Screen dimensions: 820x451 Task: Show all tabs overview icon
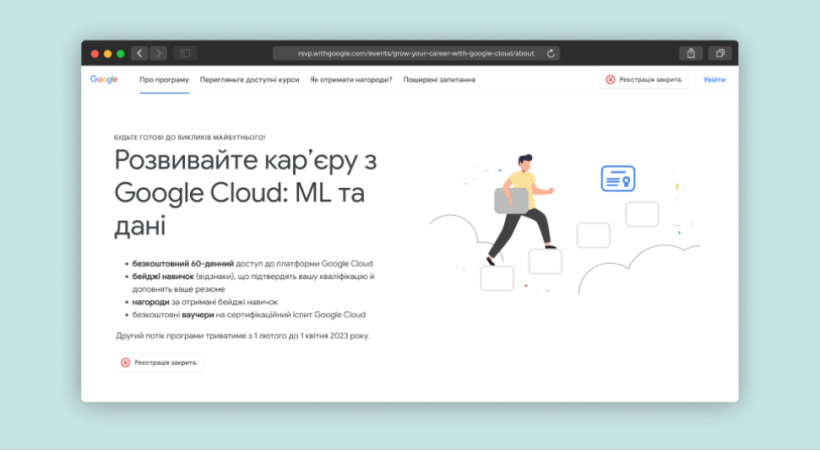[720, 53]
